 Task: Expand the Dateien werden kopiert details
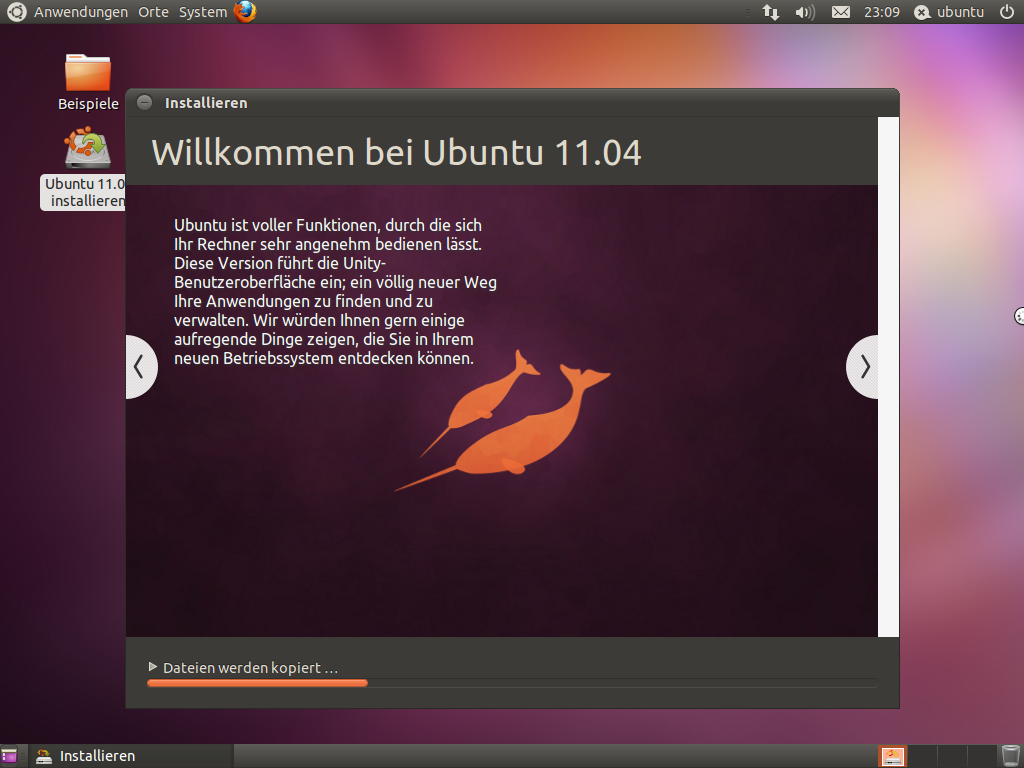click(153, 667)
